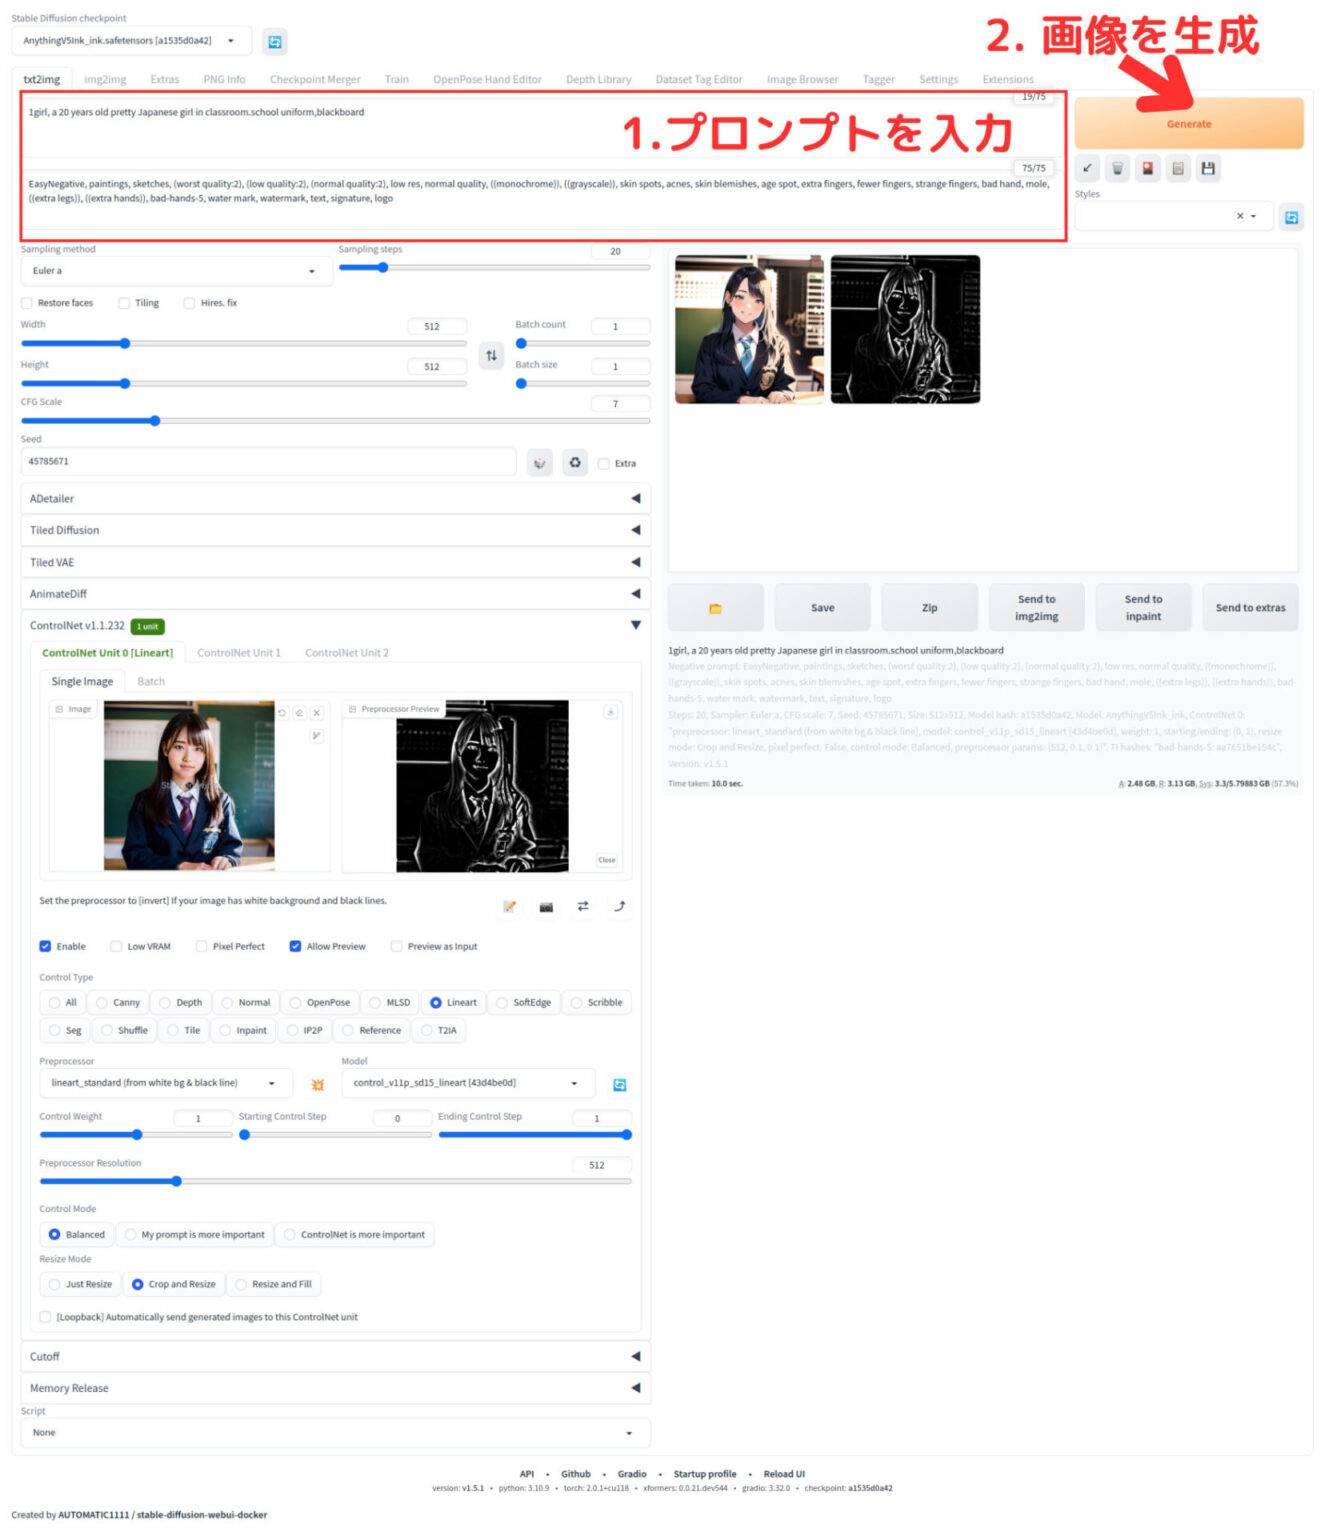Enable Pixel Perfect in ControlNet
Viewport: 1325px width, 1536px height.
[200, 946]
